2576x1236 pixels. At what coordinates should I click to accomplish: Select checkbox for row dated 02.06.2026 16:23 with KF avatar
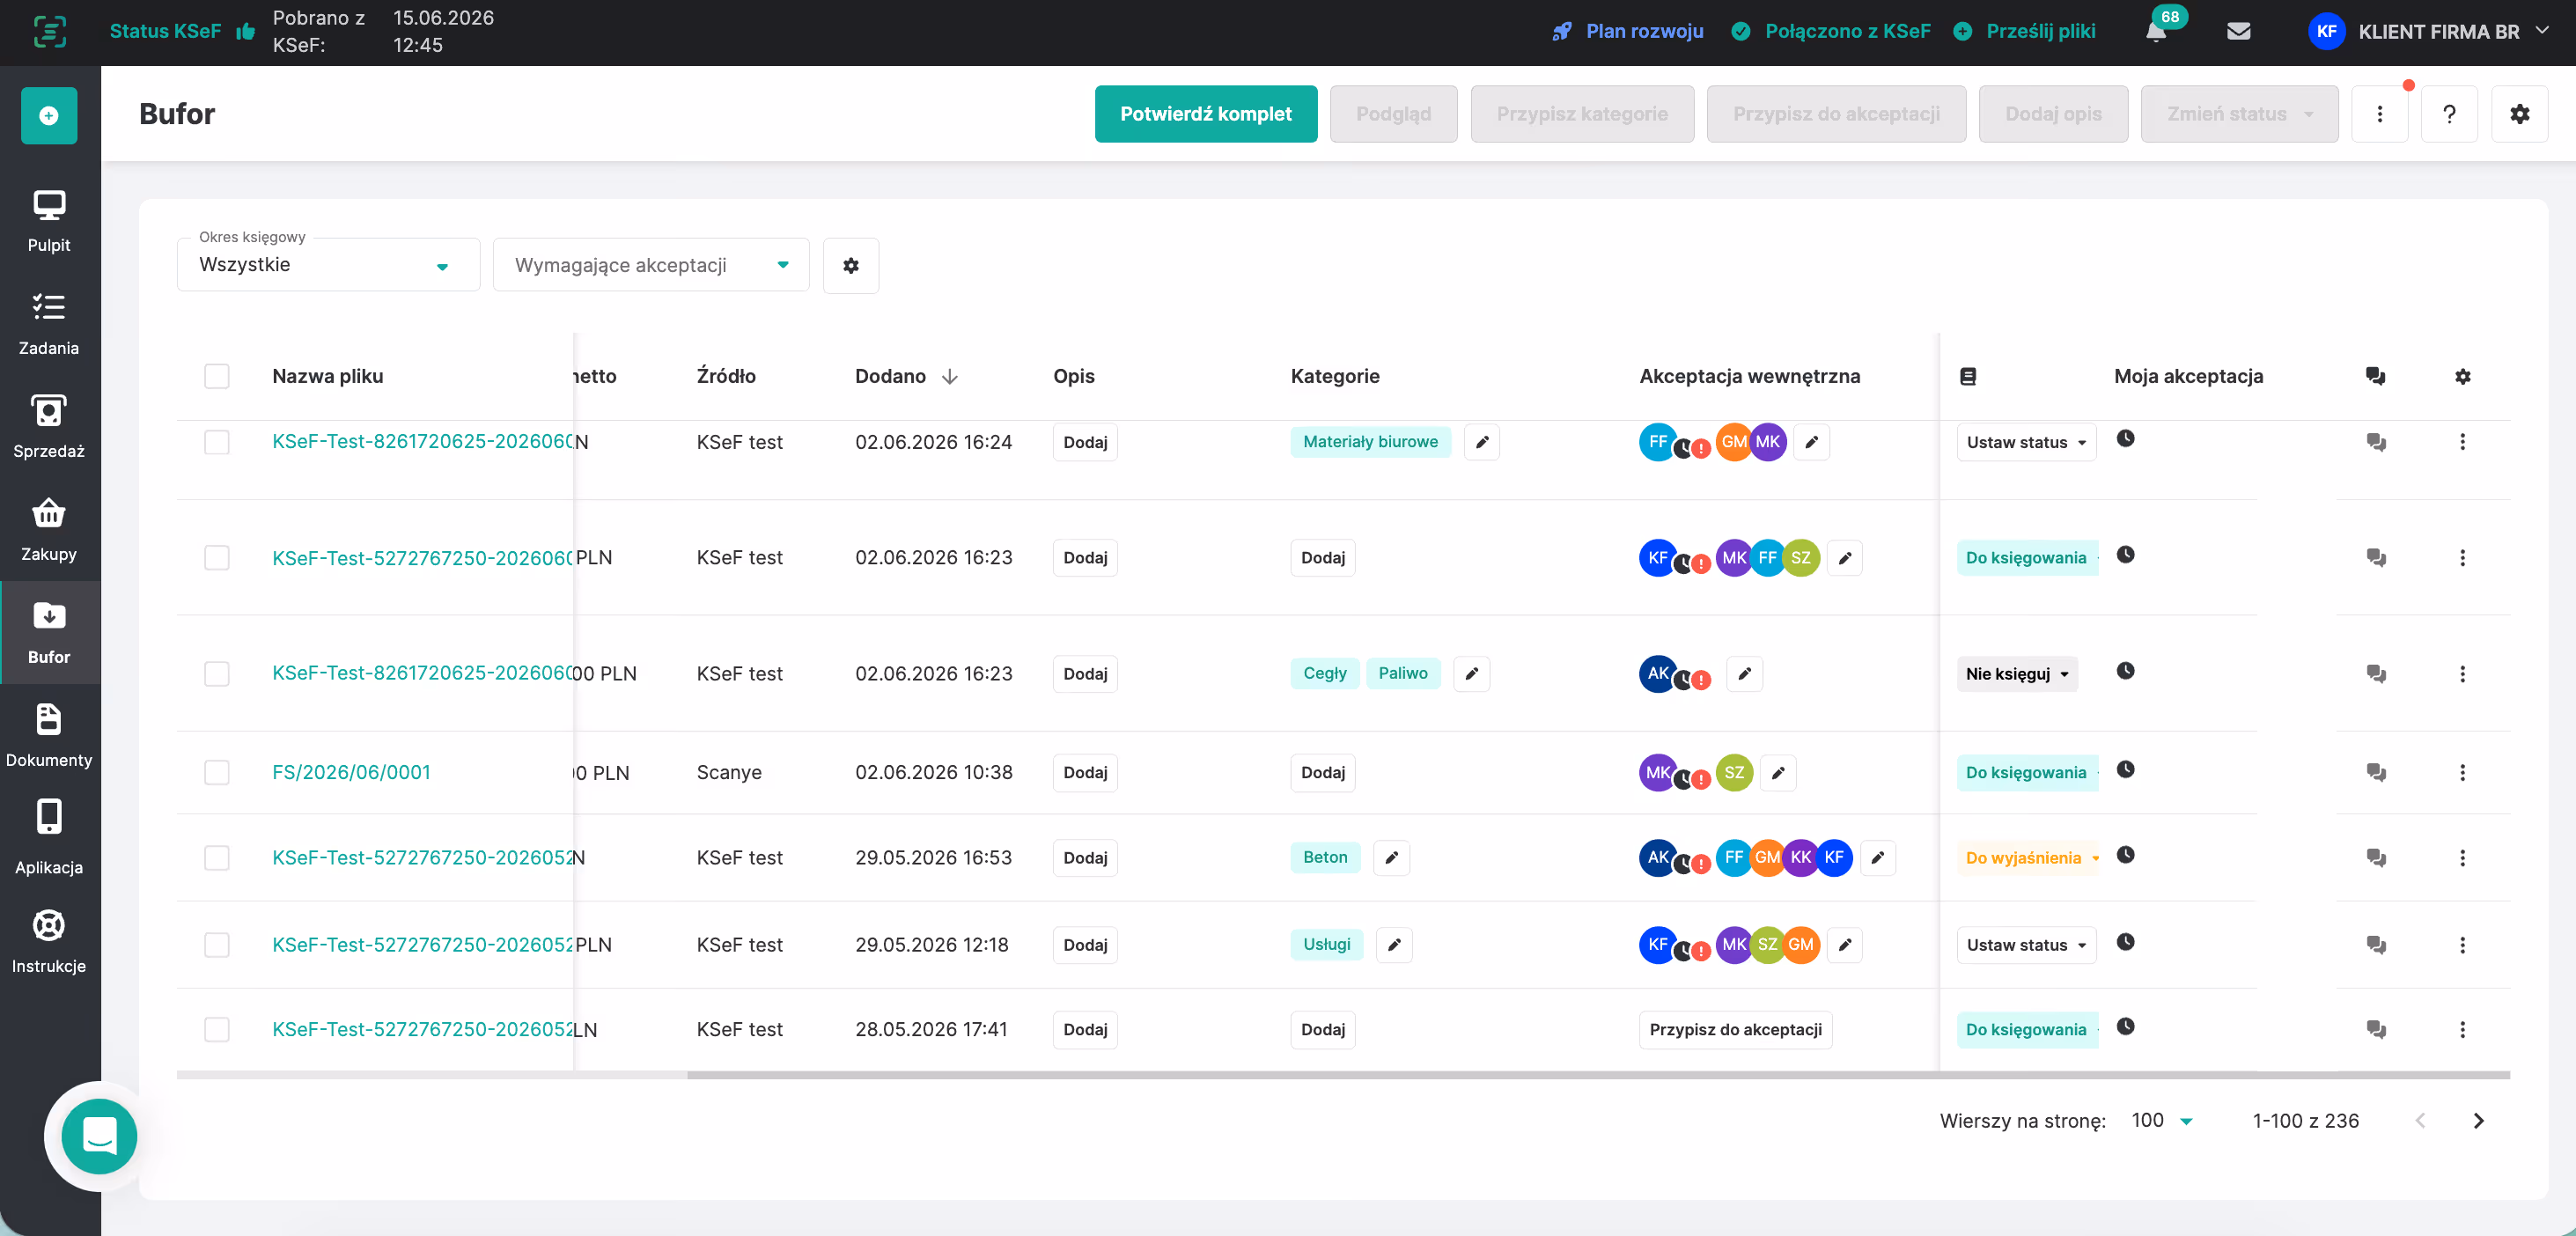tap(217, 558)
